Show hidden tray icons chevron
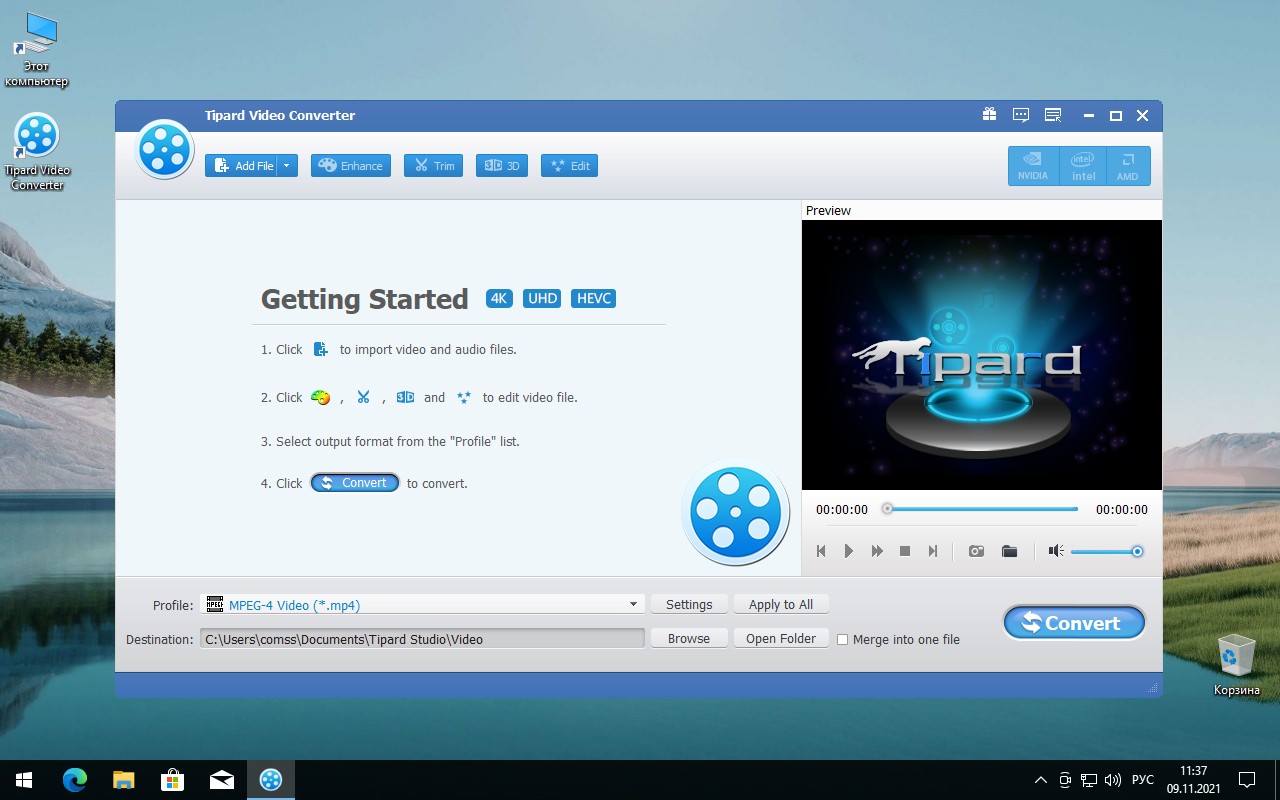This screenshot has height=800, width=1280. coord(1041,780)
